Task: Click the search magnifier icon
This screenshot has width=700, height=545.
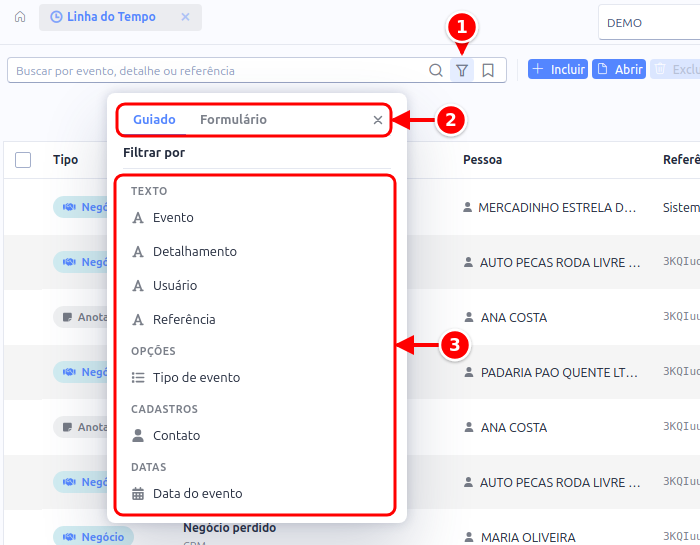Action: click(x=436, y=70)
